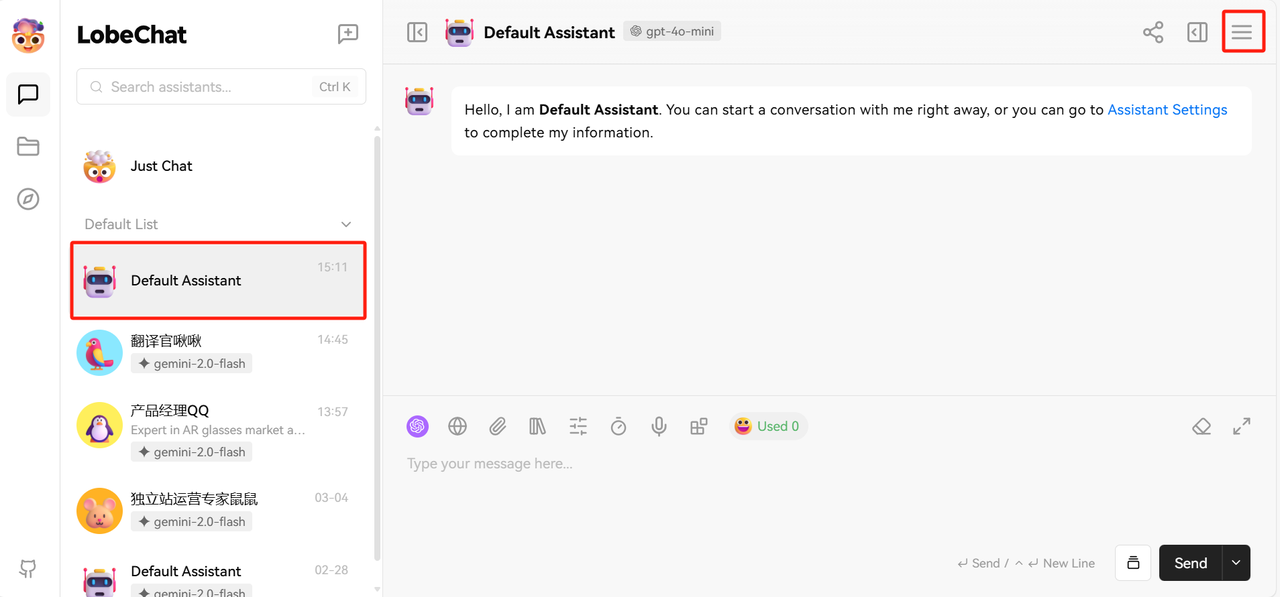The width and height of the screenshot is (1280, 597).
Task: Expand the message input to fullscreen
Action: pyautogui.click(x=1242, y=427)
